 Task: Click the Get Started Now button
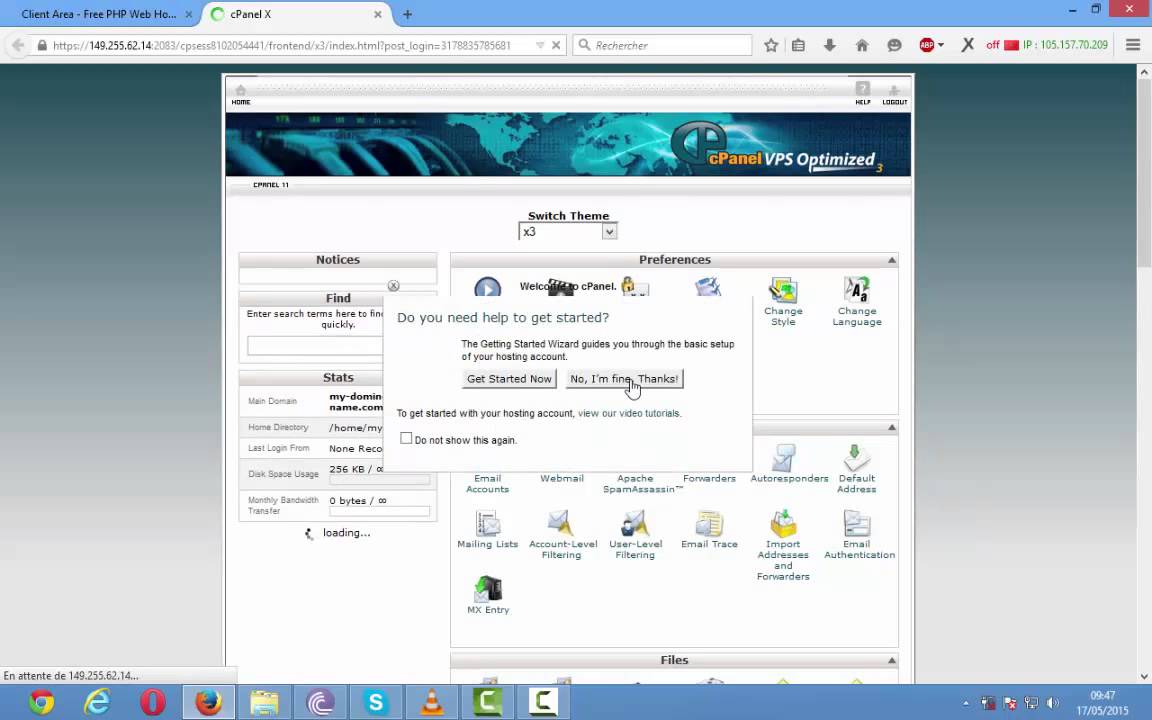coord(509,379)
